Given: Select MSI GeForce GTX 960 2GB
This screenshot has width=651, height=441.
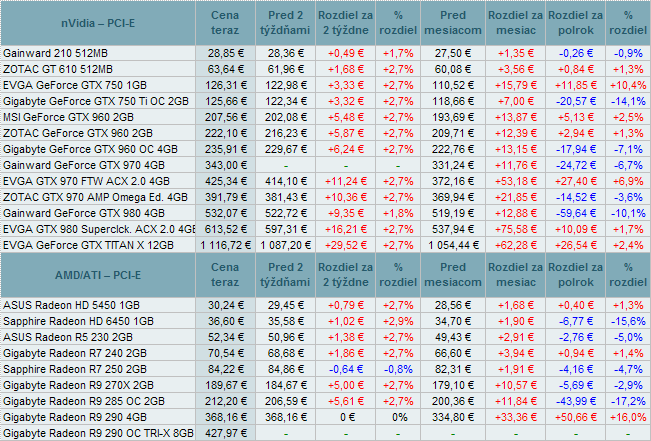Looking at the screenshot, I should [68, 117].
